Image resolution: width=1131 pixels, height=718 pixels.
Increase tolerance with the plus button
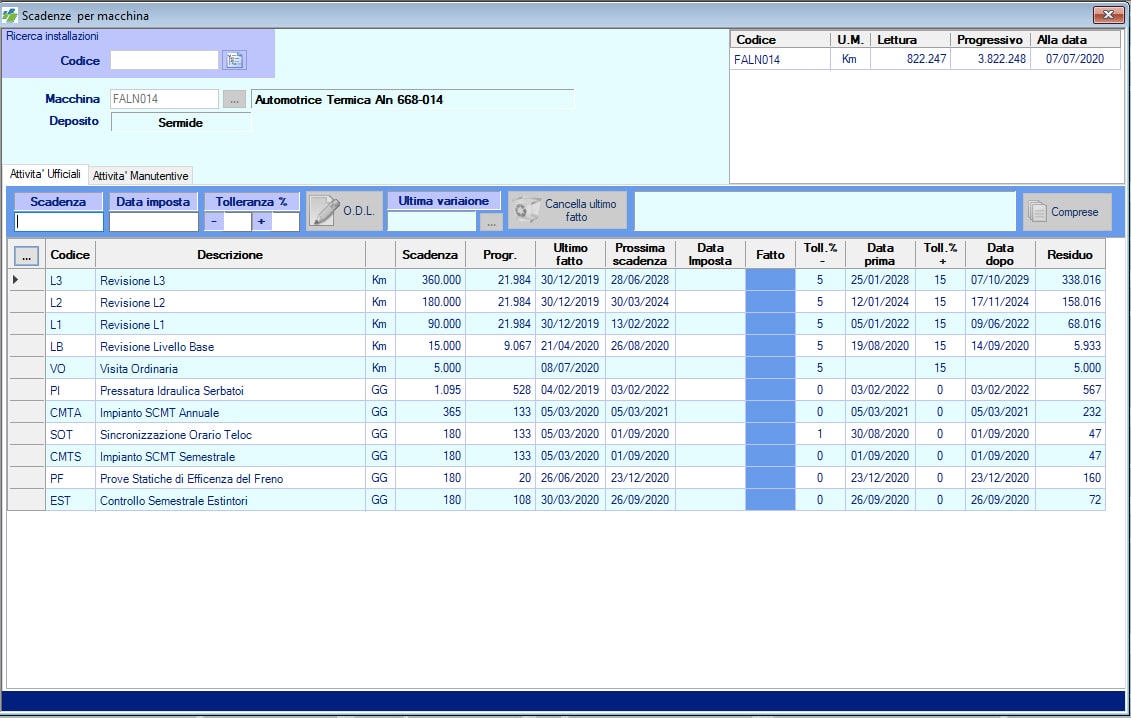tap(261, 222)
